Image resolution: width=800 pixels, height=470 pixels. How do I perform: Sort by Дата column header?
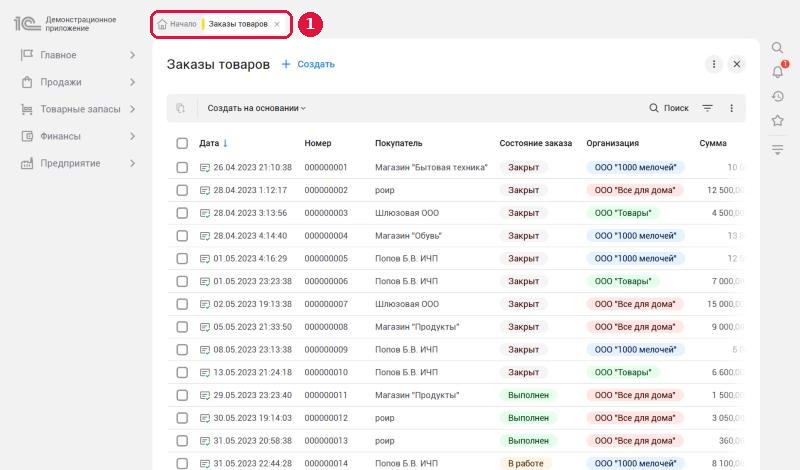(209, 143)
